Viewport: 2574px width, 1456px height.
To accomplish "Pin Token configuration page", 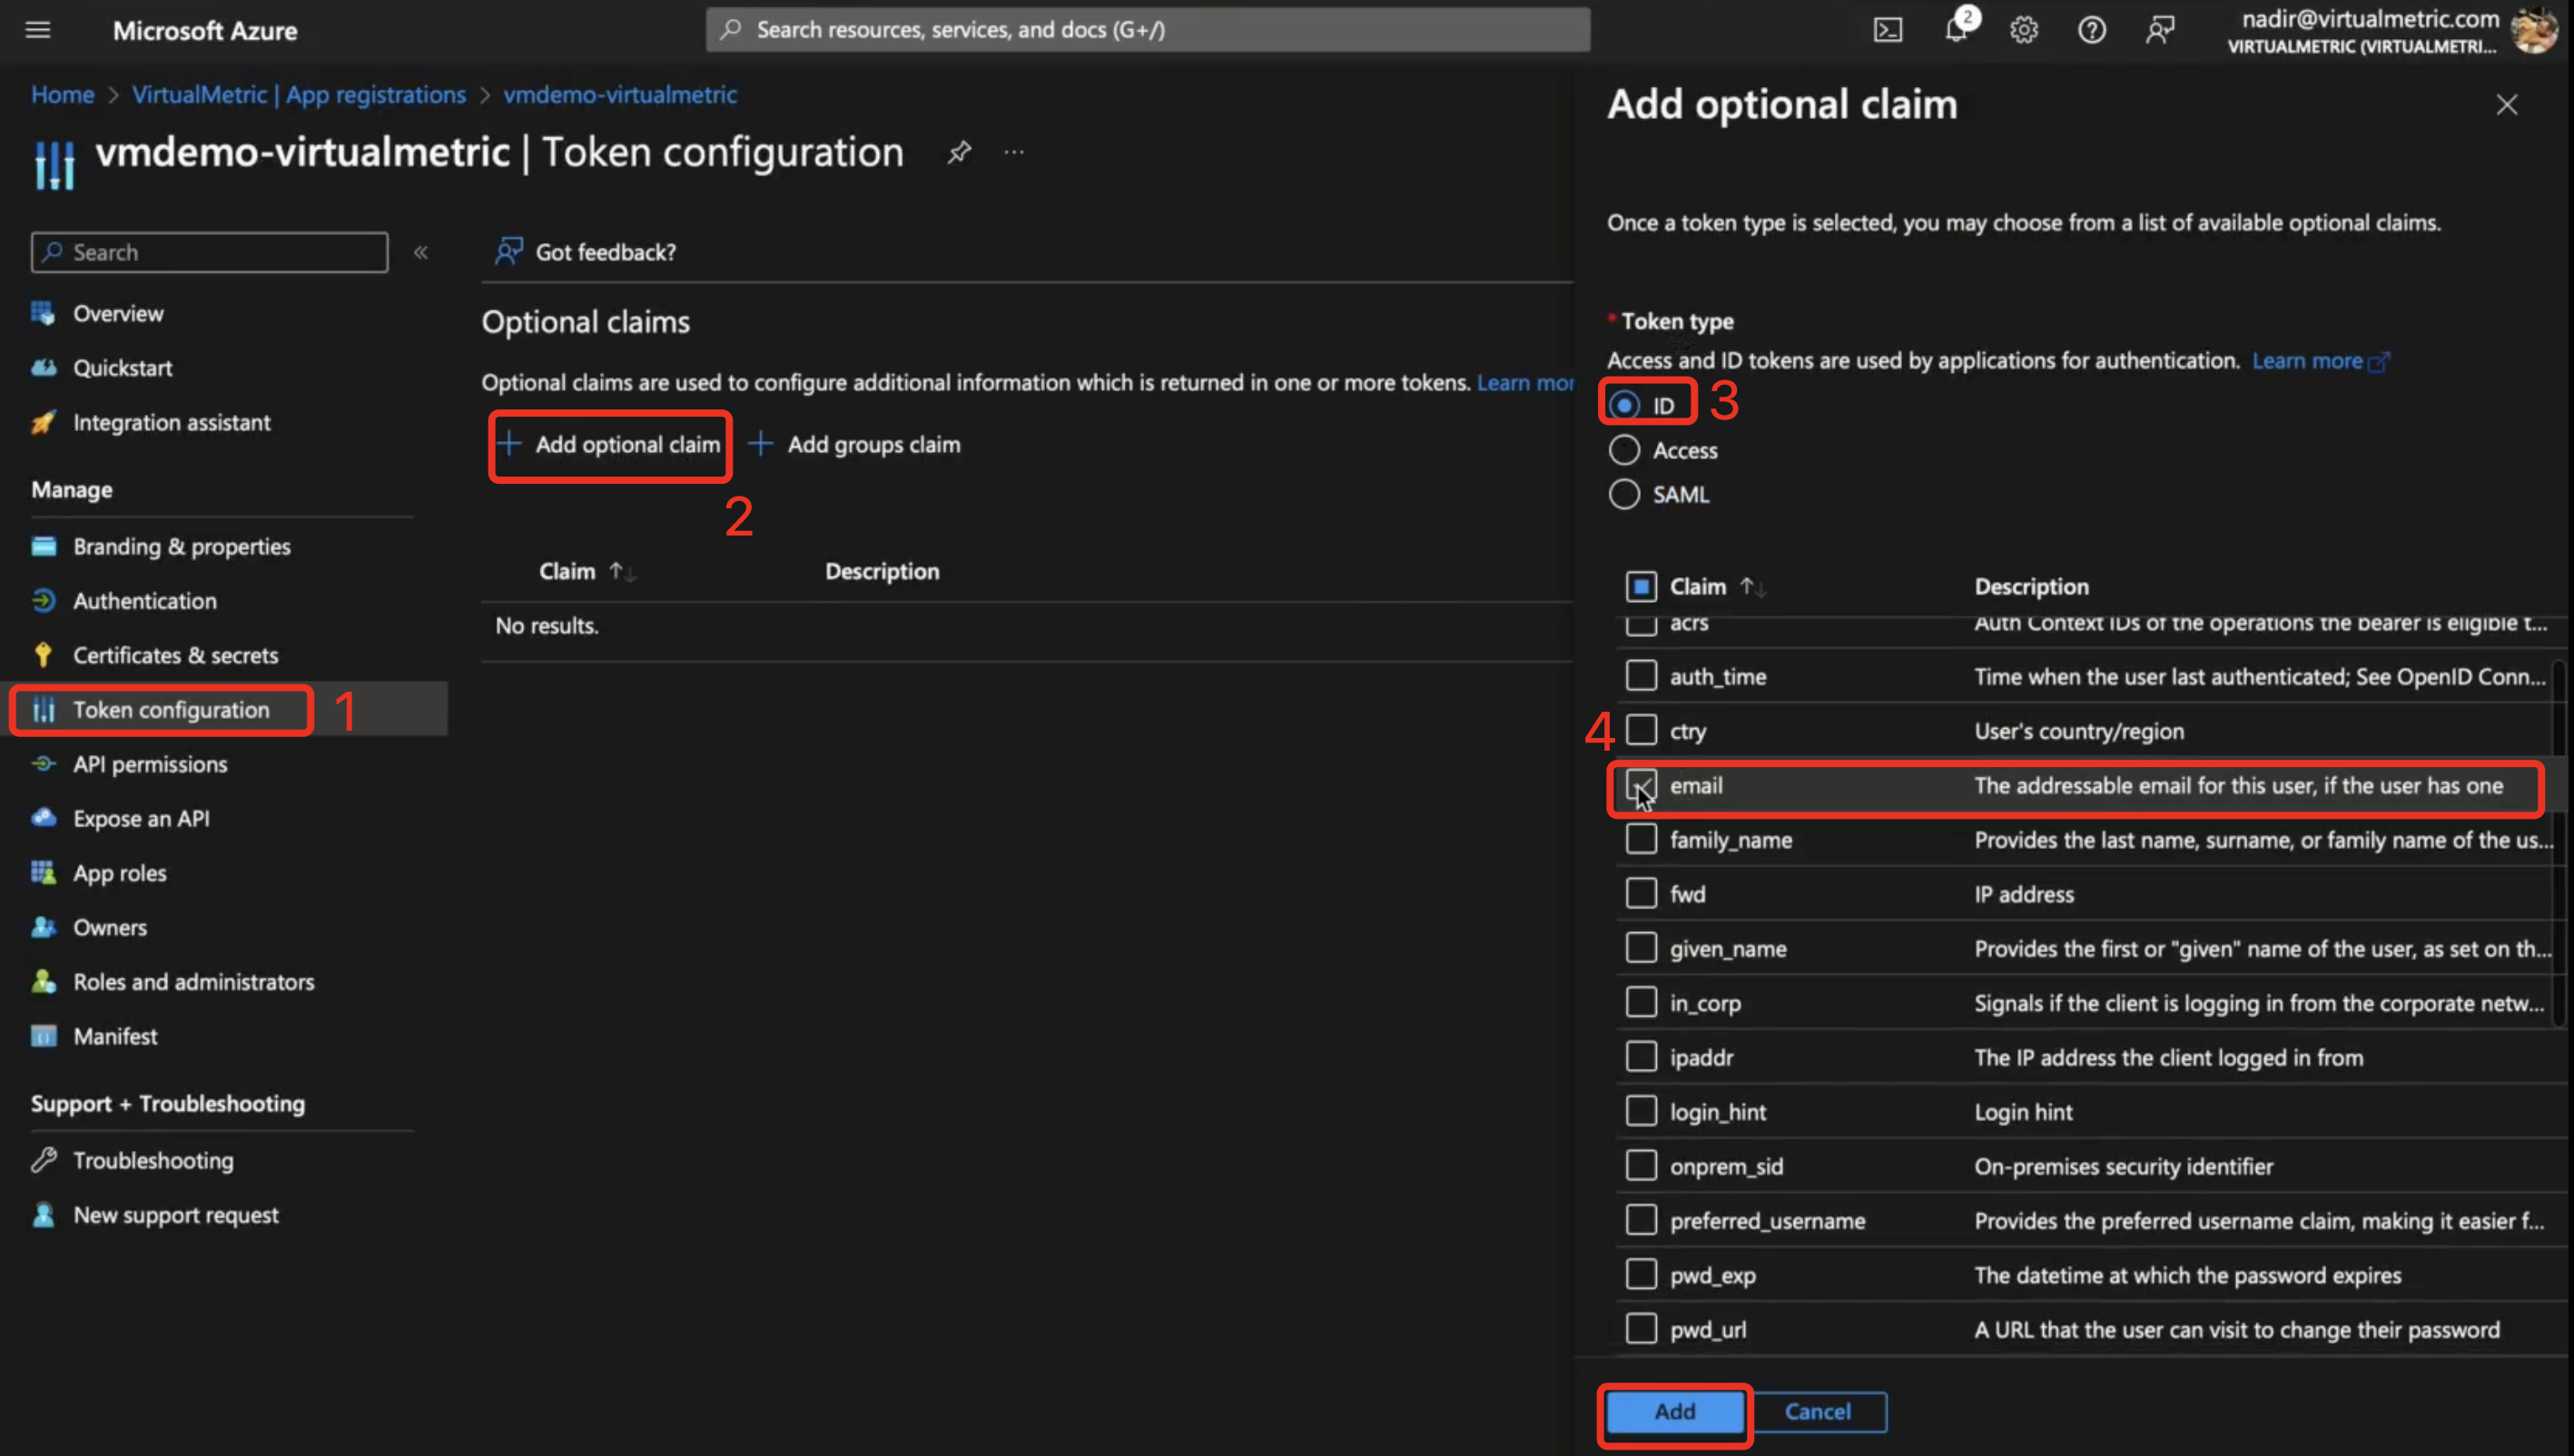I will 959,152.
